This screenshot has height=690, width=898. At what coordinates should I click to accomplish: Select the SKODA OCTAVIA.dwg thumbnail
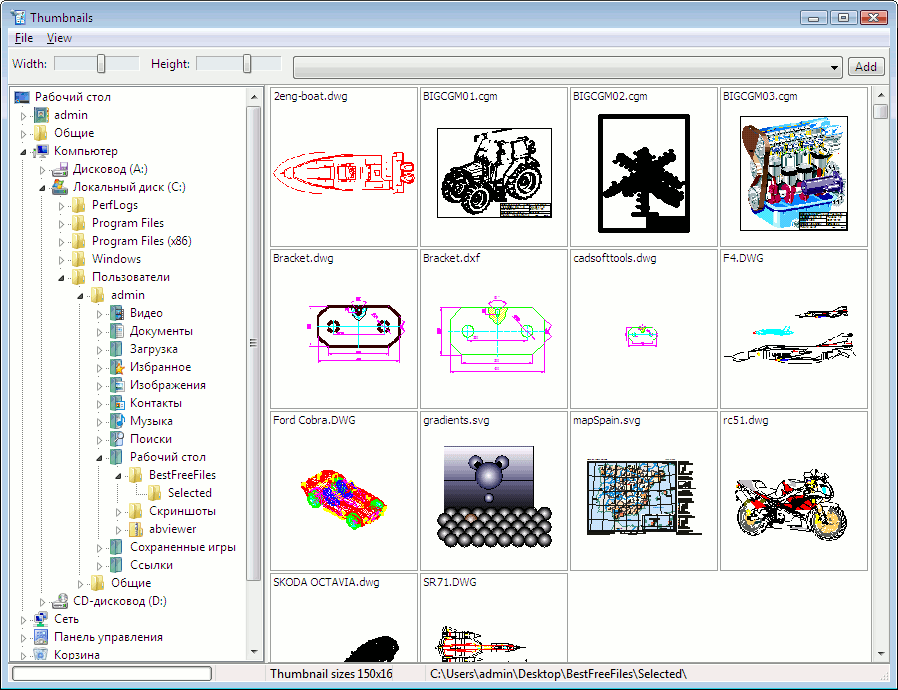pyautogui.click(x=344, y=618)
